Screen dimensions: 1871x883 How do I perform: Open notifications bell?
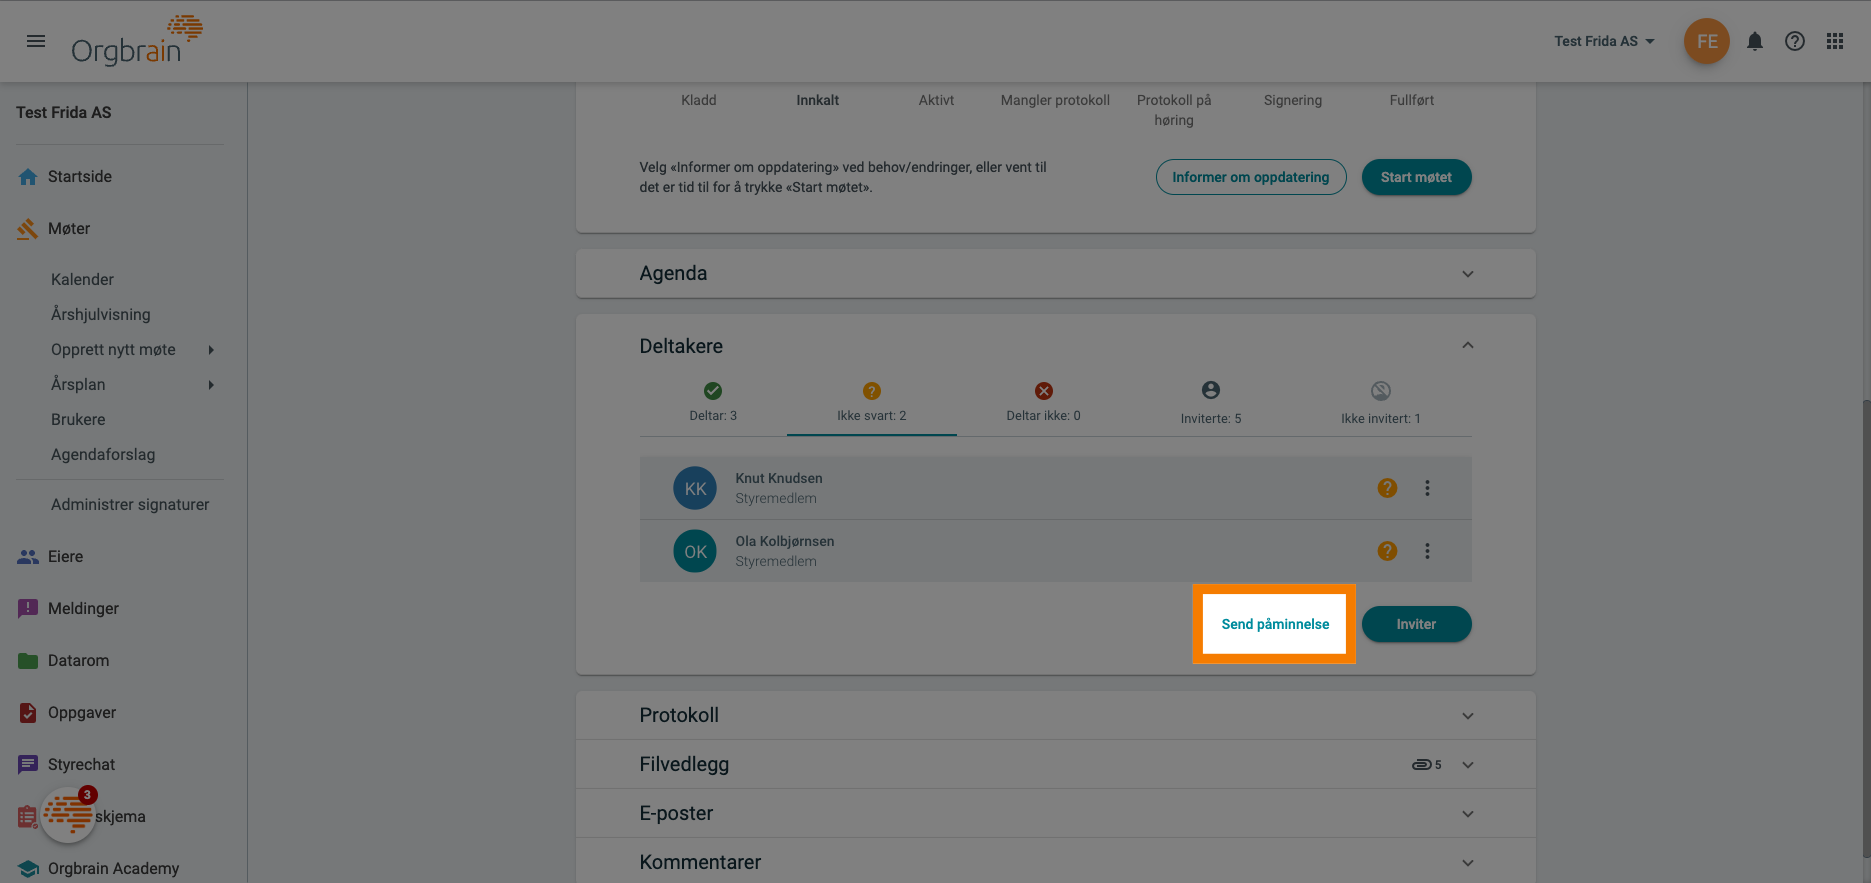1754,41
